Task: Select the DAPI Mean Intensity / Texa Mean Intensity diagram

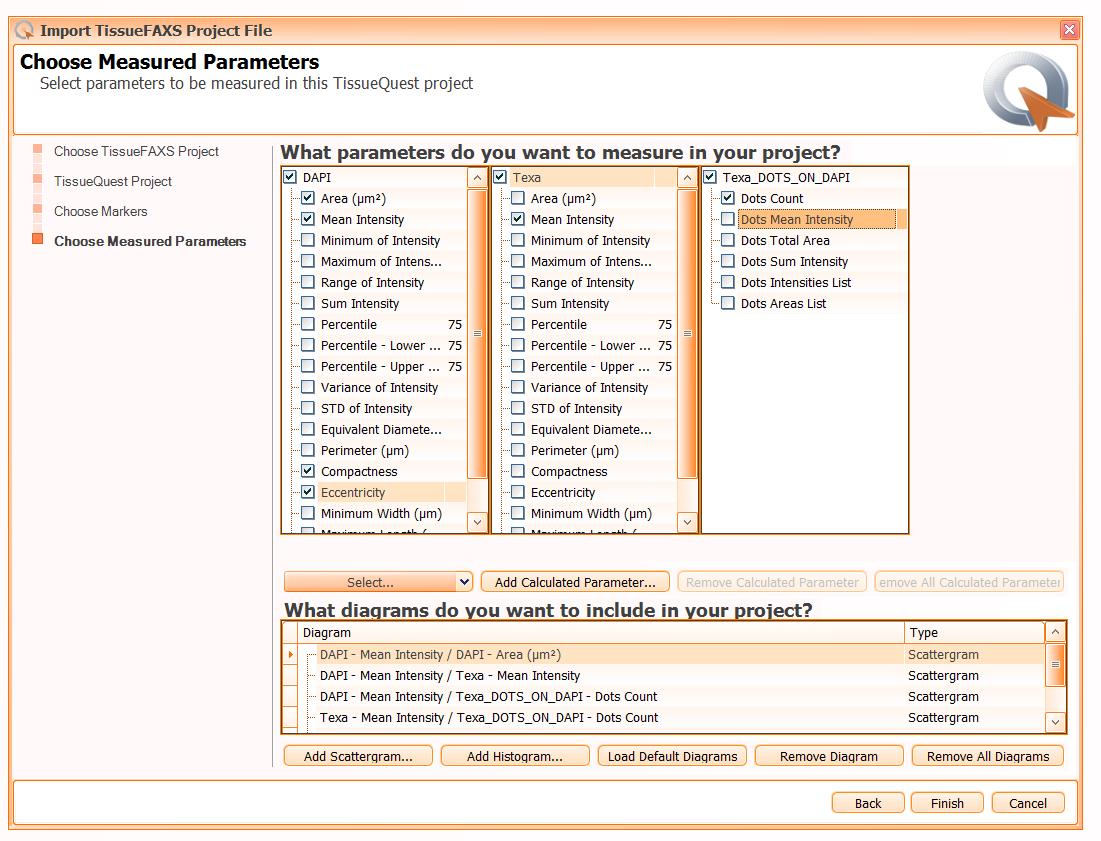Action: 449,675
